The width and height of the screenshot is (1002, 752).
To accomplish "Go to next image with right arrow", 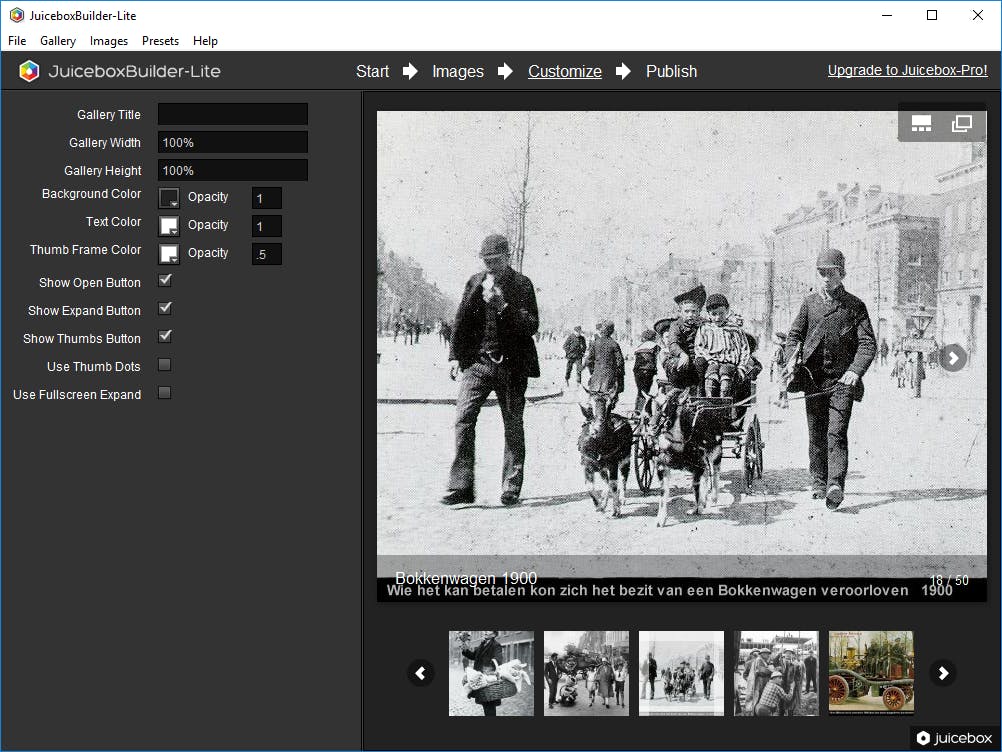I will (x=953, y=357).
